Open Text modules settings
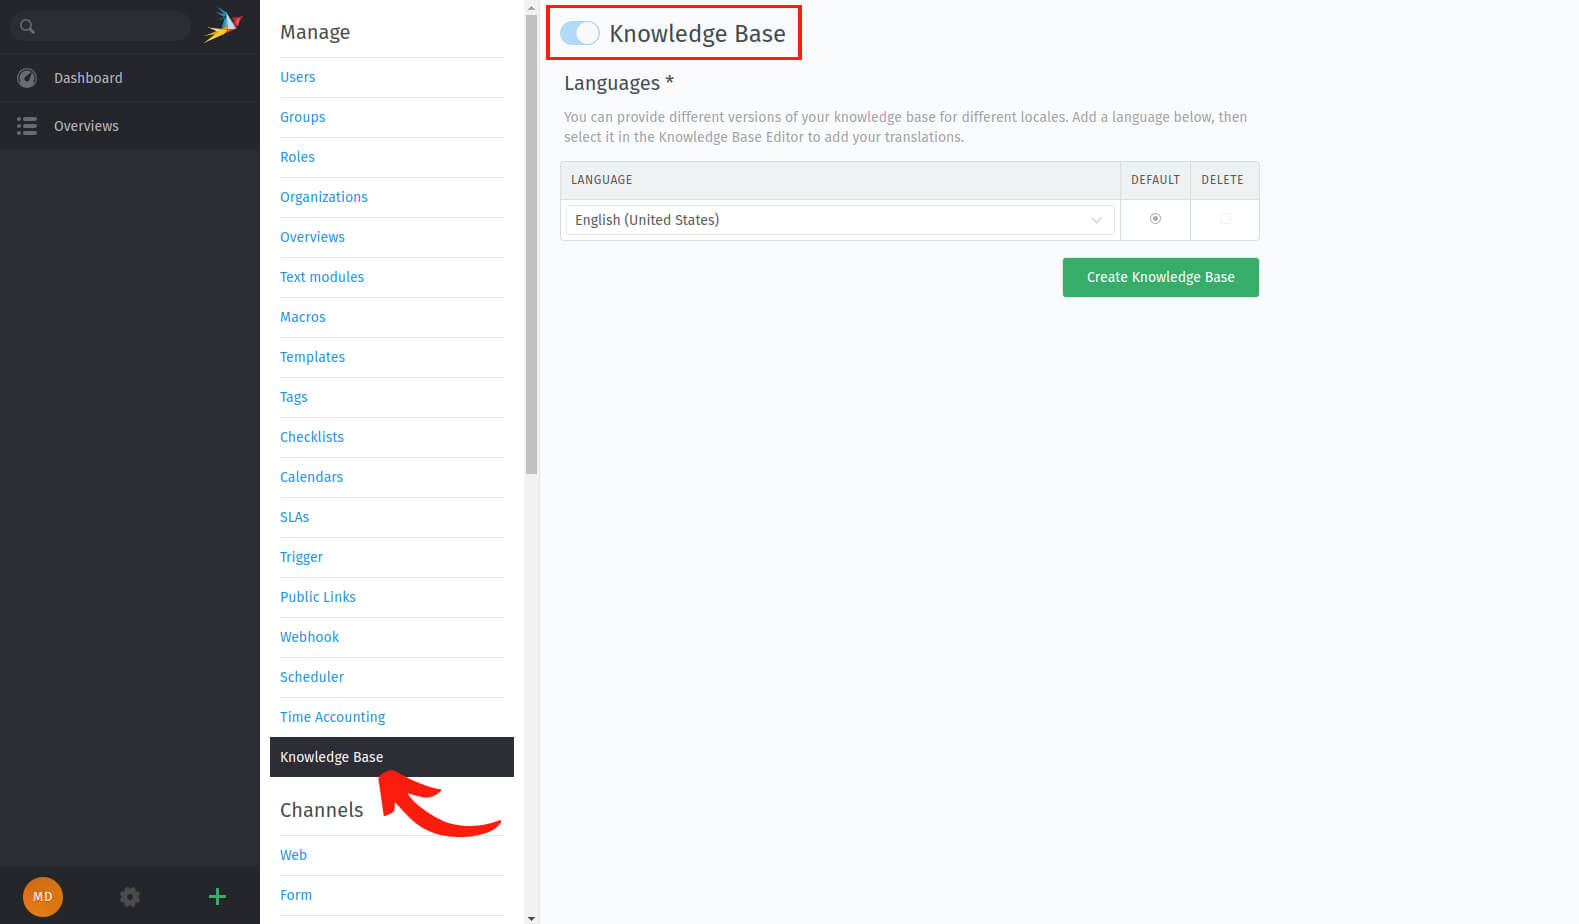 pyautogui.click(x=321, y=277)
